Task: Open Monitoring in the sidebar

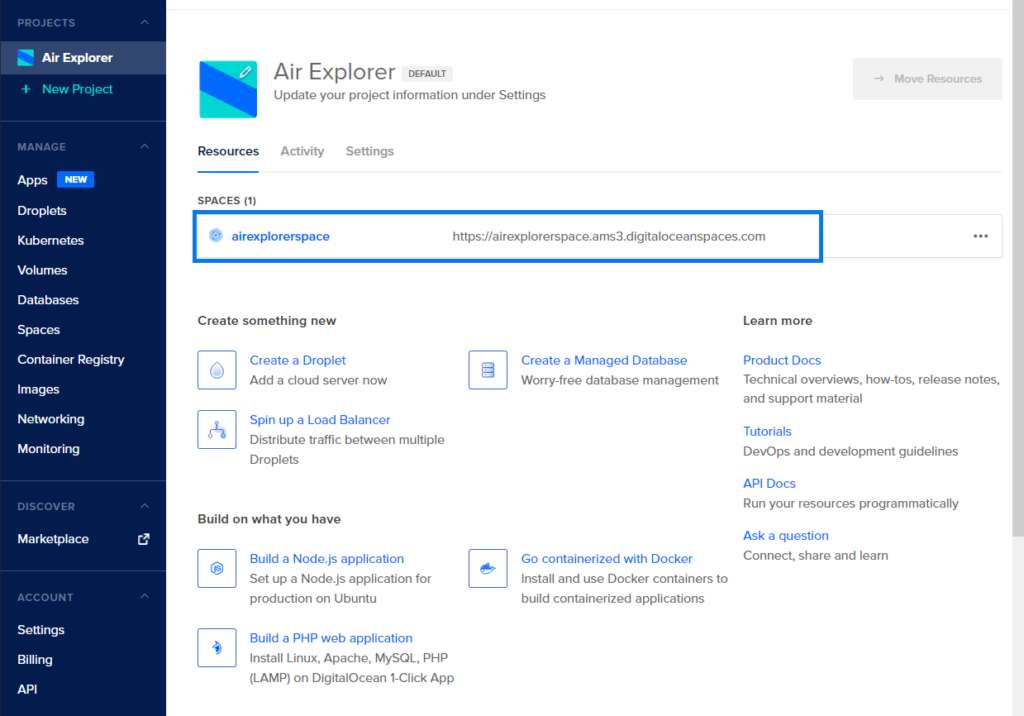Action: coord(48,449)
